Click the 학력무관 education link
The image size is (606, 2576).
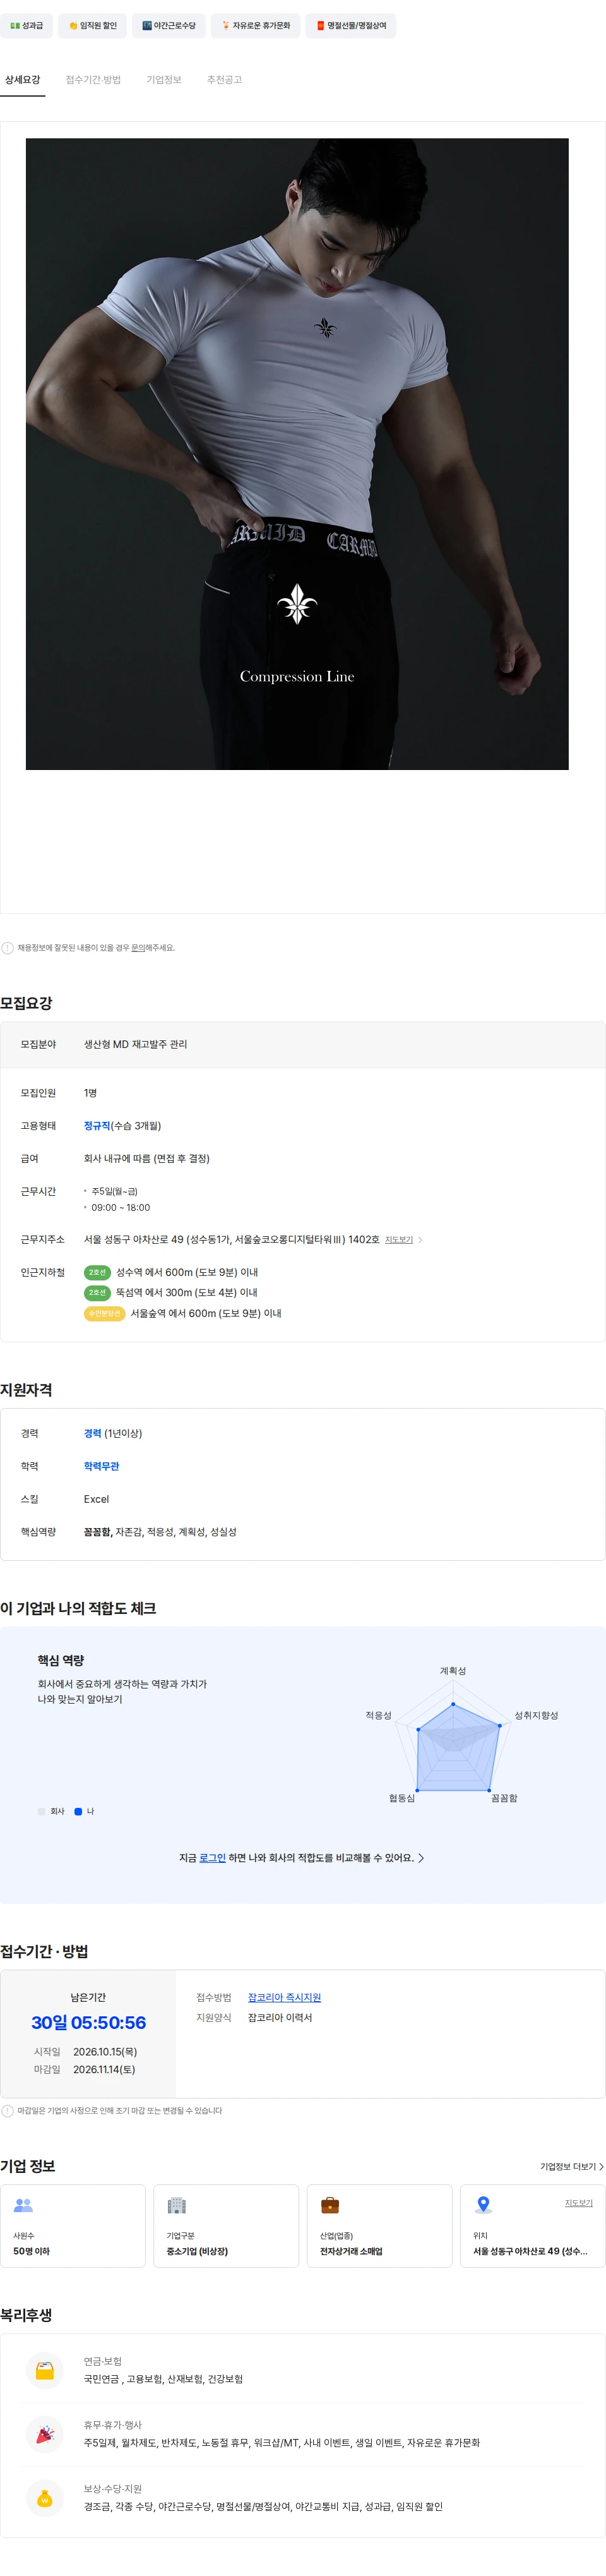pyautogui.click(x=101, y=1467)
